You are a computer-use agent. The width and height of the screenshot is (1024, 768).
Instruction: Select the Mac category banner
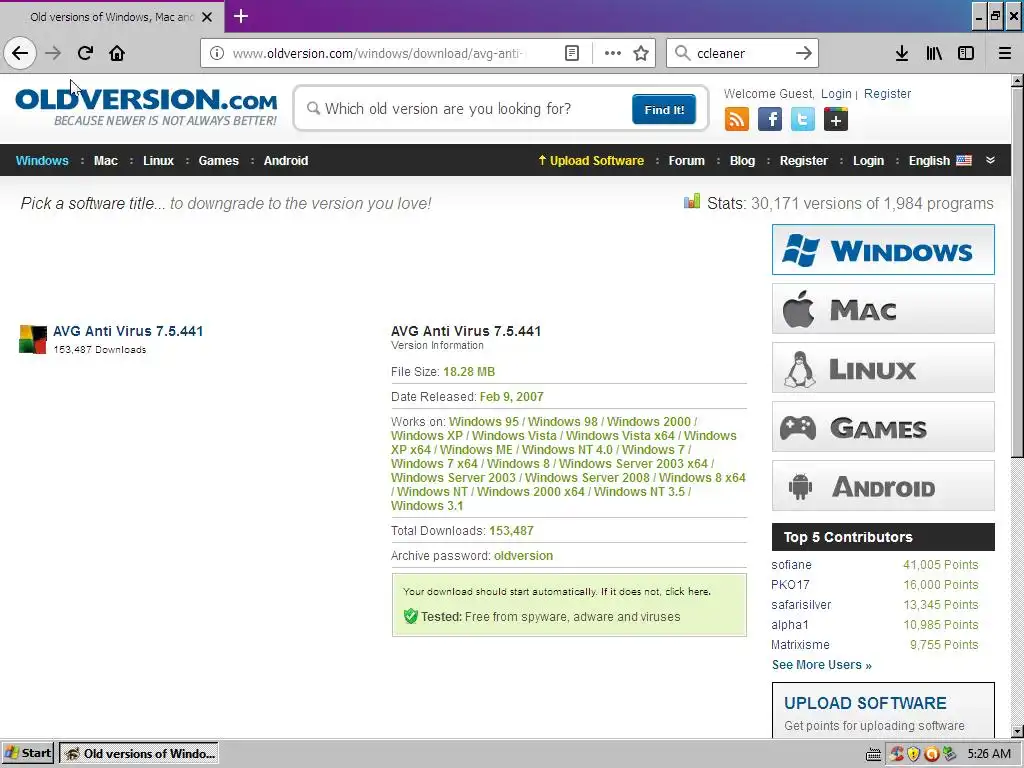click(883, 309)
